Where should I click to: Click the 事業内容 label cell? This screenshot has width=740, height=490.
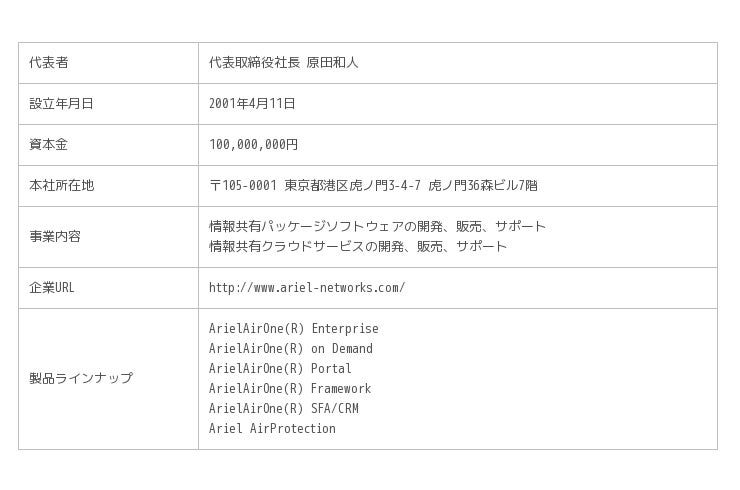[55, 237]
